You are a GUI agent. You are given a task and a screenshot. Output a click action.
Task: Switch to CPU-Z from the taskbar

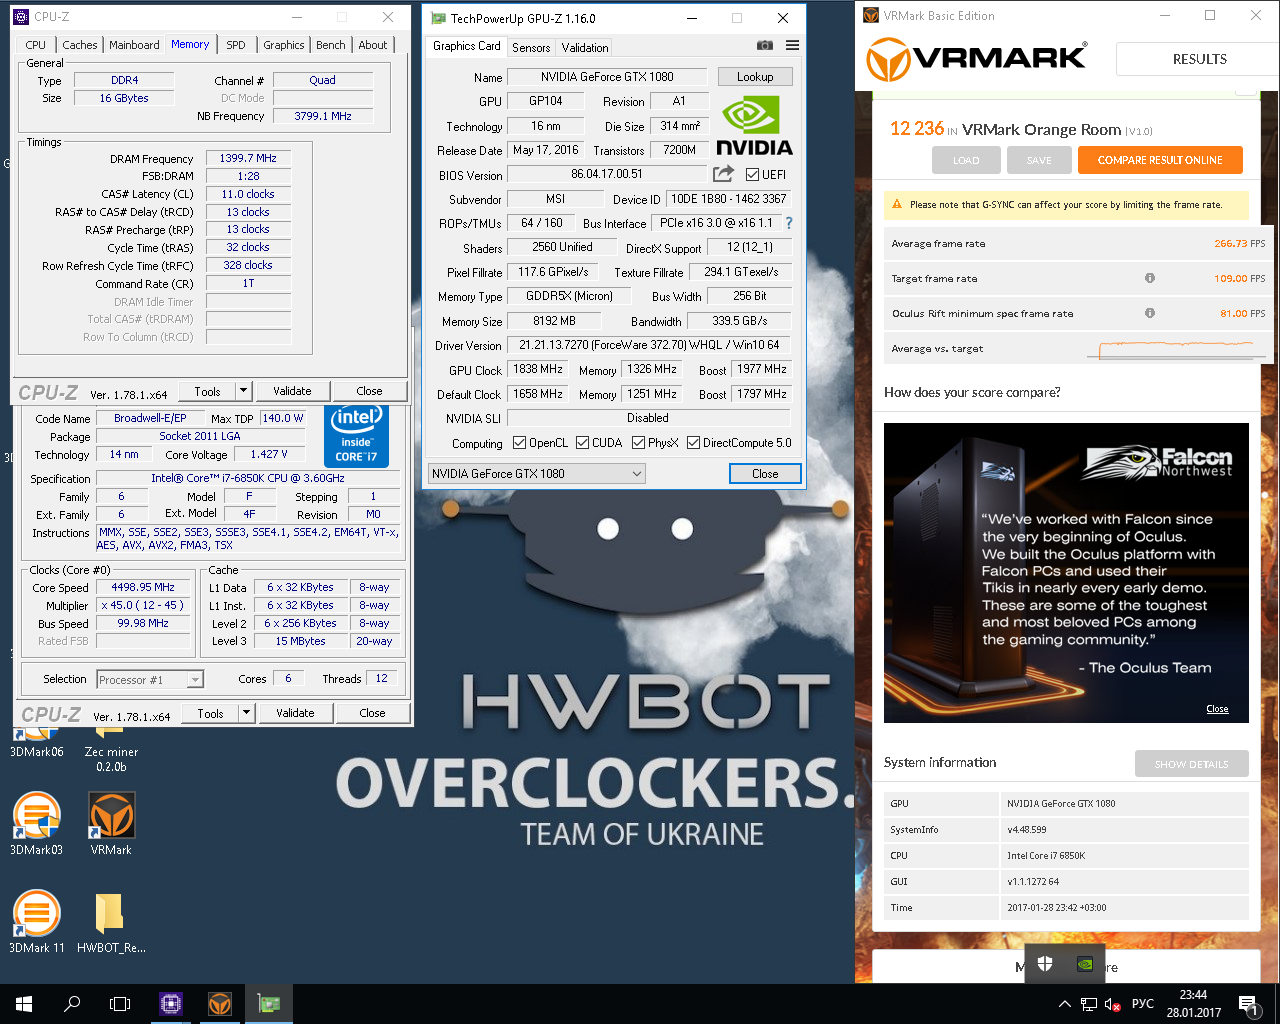click(171, 1004)
